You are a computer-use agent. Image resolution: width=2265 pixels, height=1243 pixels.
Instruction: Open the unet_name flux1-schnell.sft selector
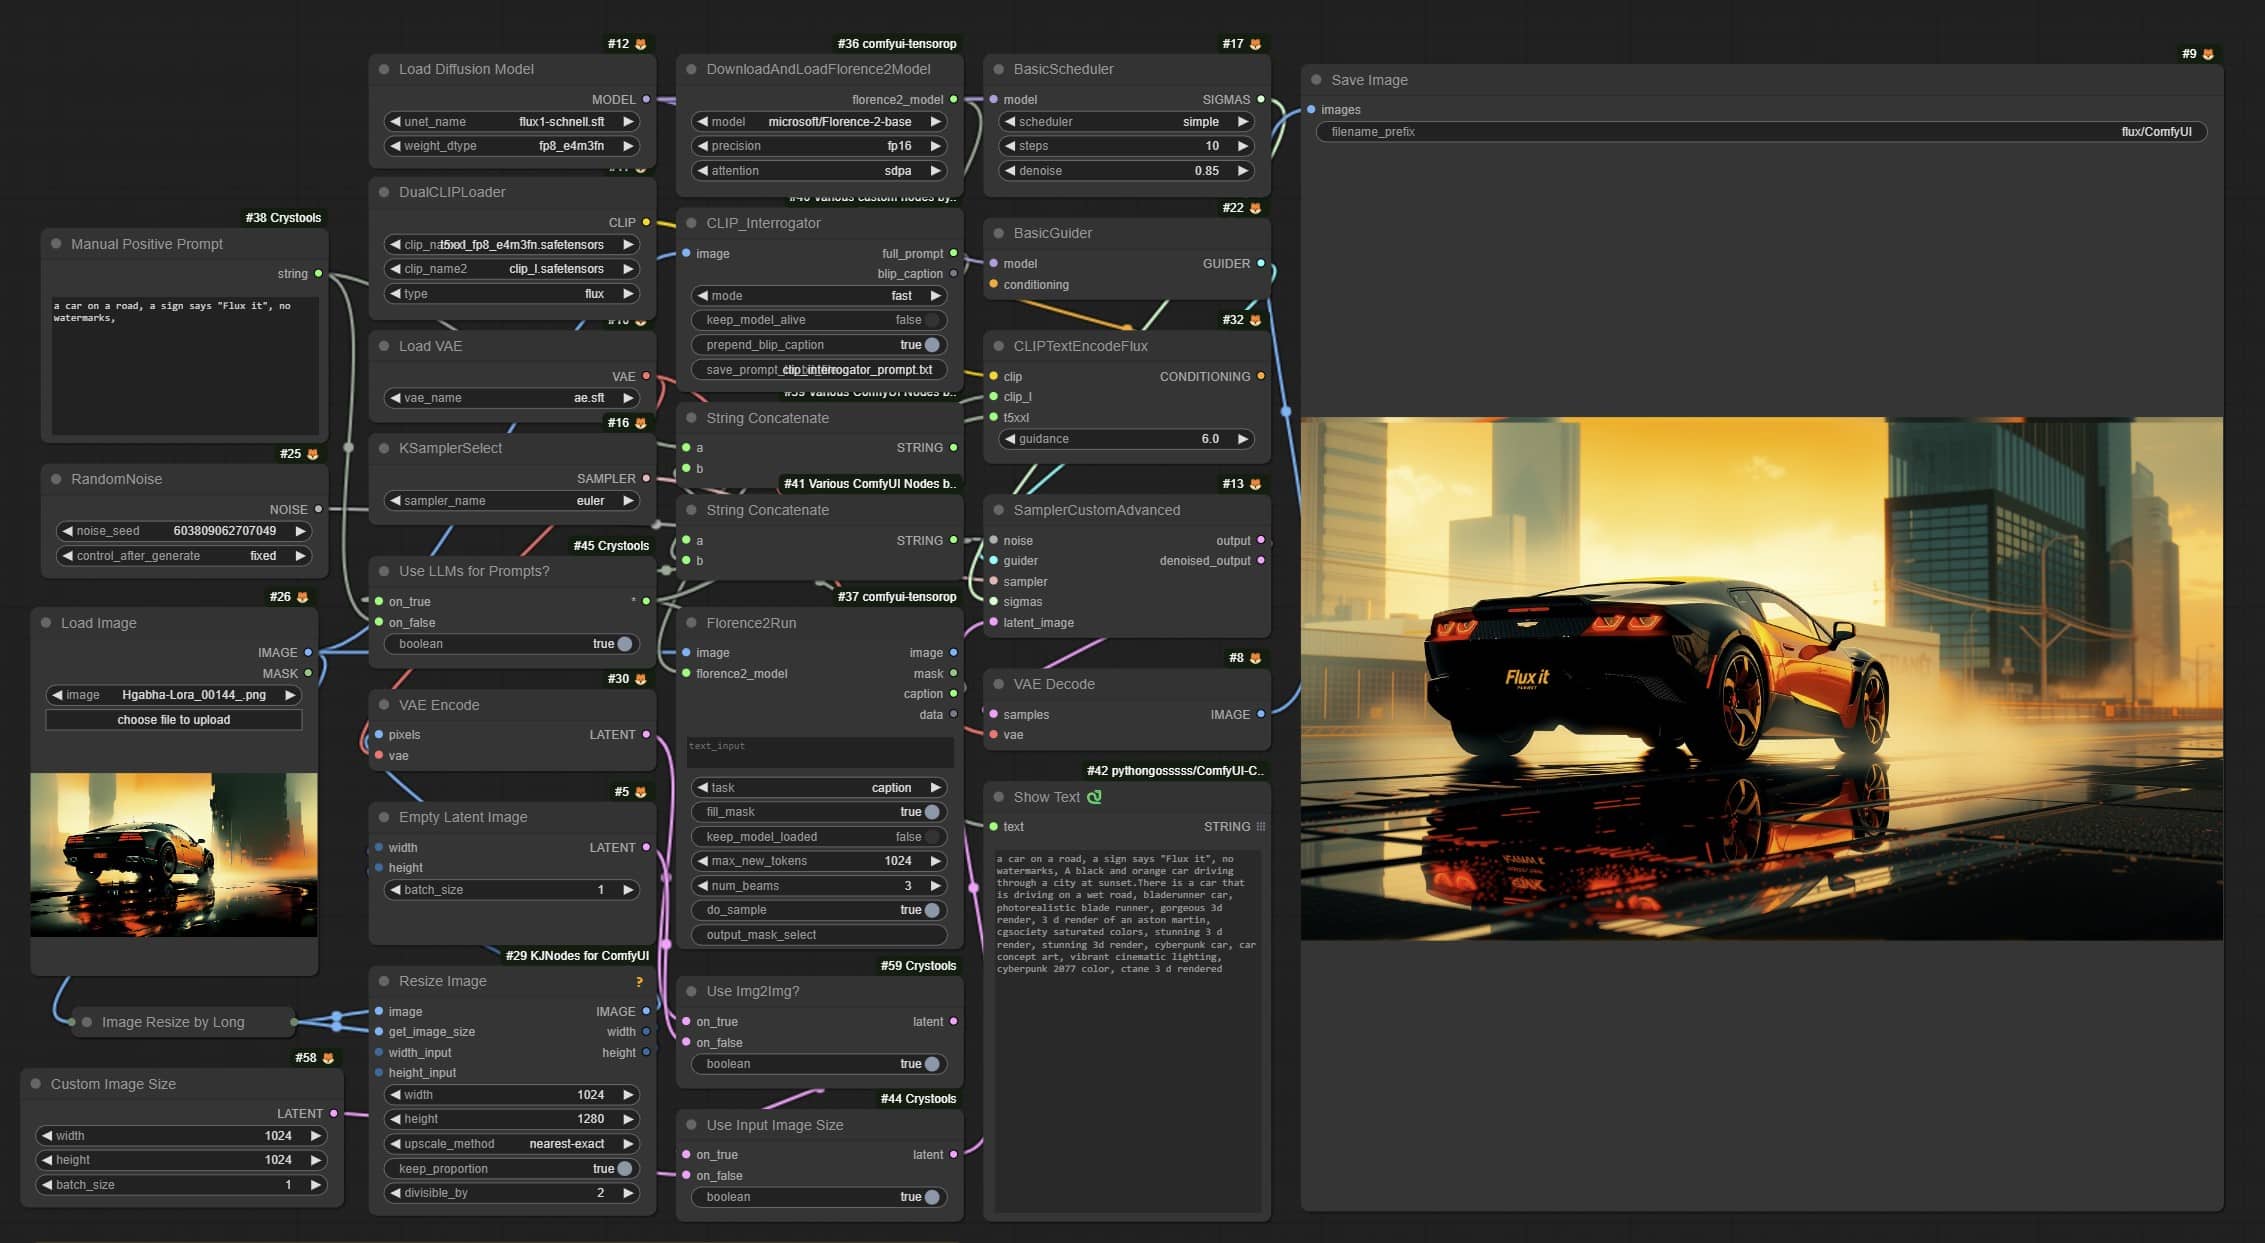point(511,122)
